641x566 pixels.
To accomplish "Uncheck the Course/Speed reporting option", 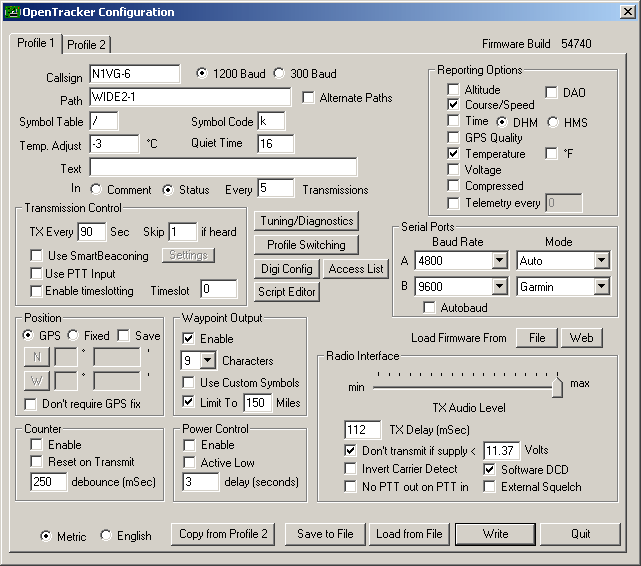I will (x=453, y=105).
